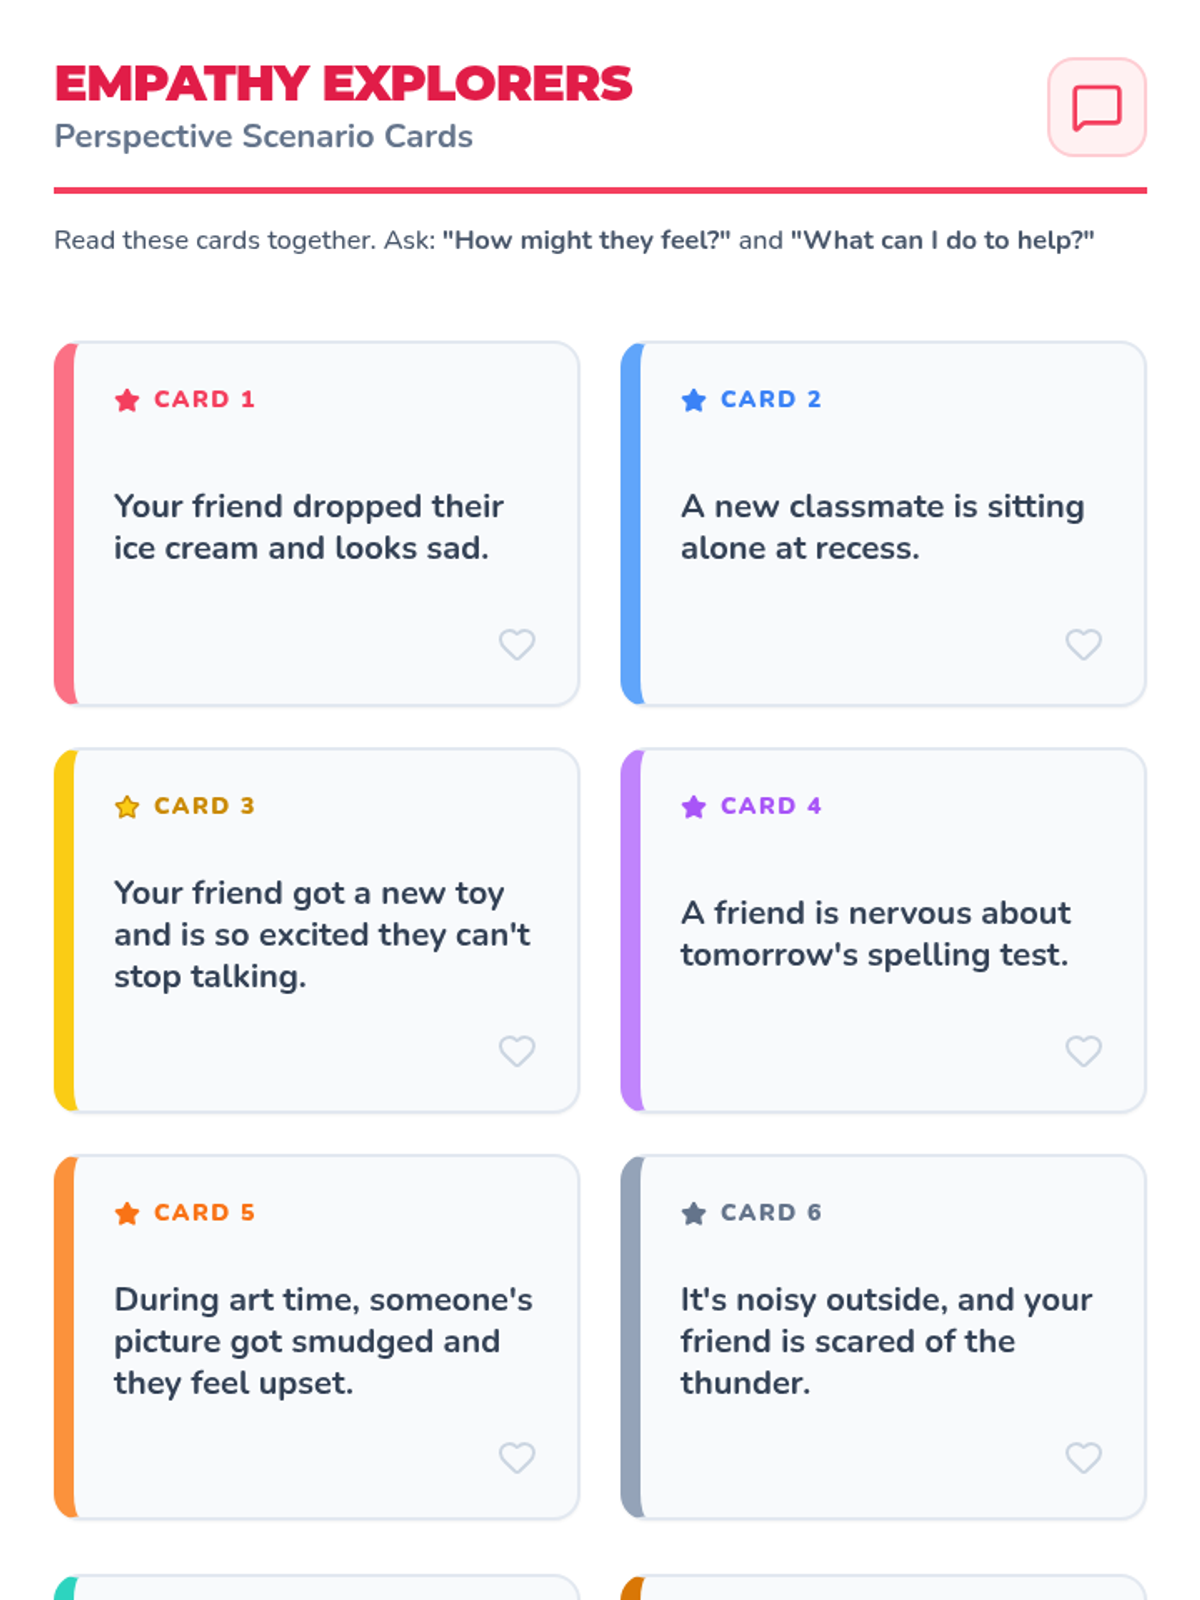The image size is (1200, 1600).
Task: Click the Empathy Explorers title
Action: click(x=343, y=84)
